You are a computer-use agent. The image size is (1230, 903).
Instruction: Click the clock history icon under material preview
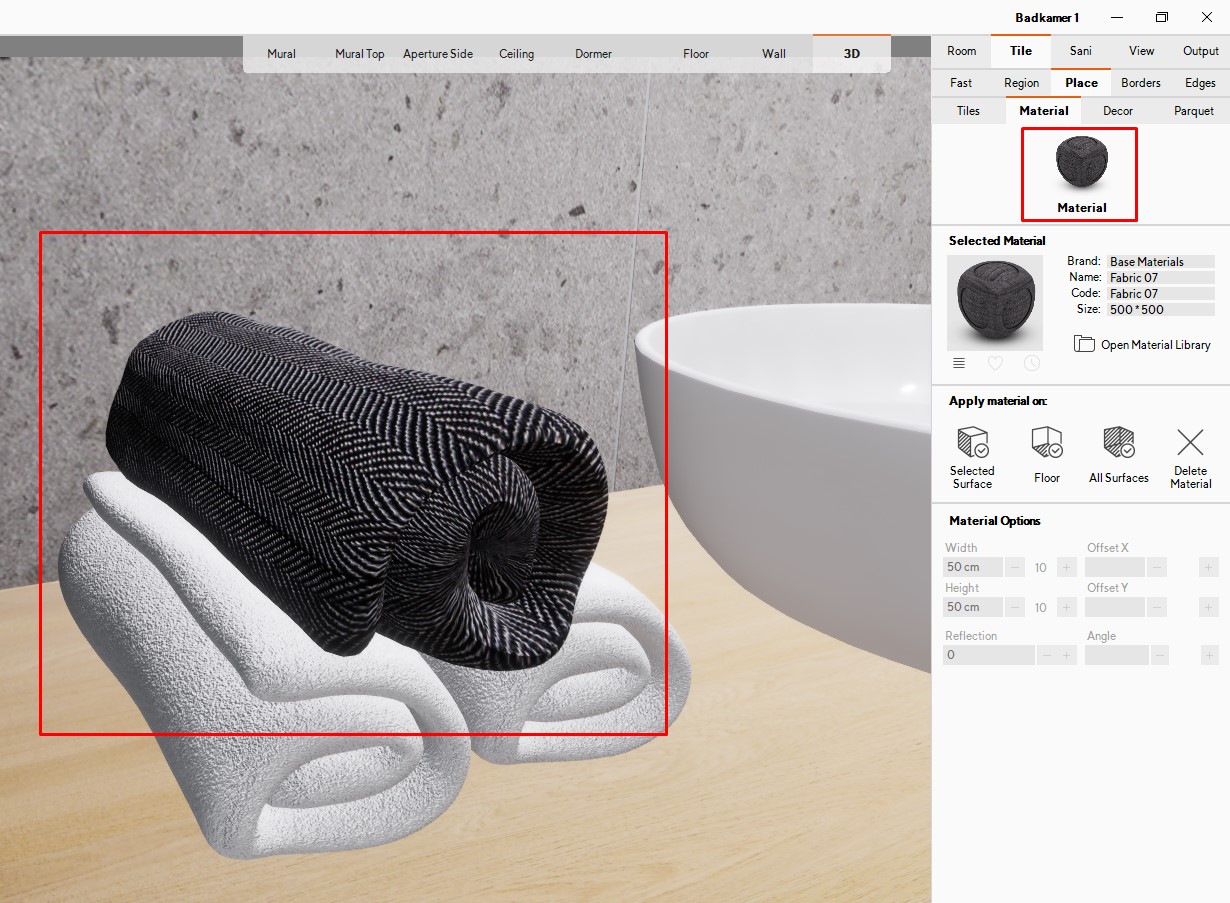point(1032,363)
